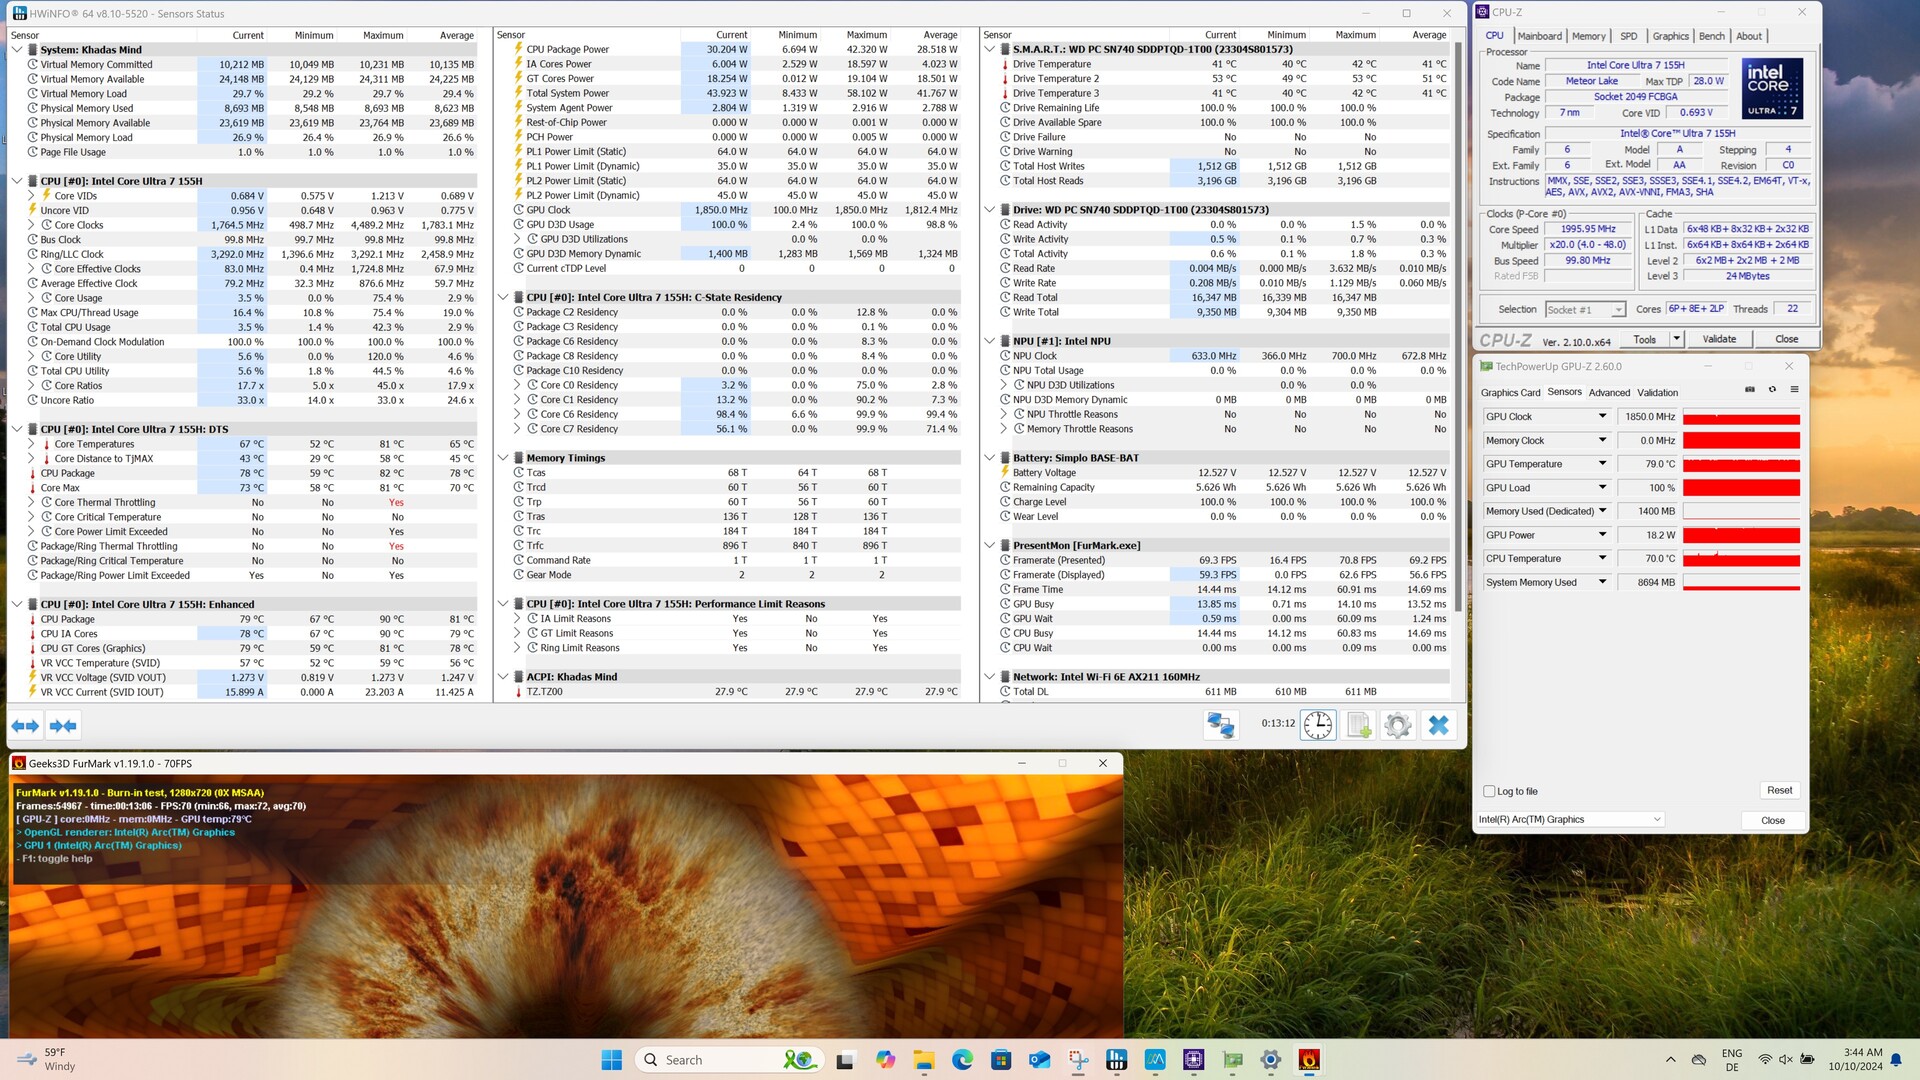
Task: Open the Validation tab in GPU-Z
Action: [1657, 393]
